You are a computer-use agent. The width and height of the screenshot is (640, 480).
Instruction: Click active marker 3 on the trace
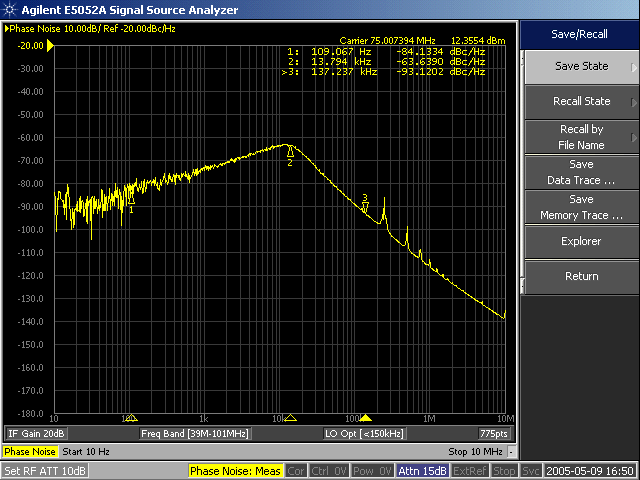365,207
